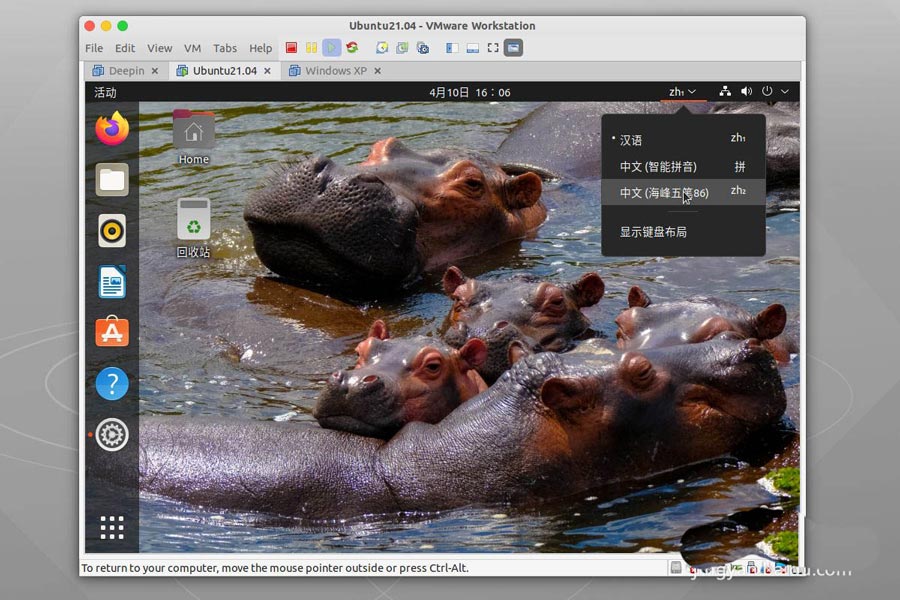Image resolution: width=900 pixels, height=600 pixels.
Task: Suspend the VM using the yellow pause icon
Action: click(x=311, y=47)
